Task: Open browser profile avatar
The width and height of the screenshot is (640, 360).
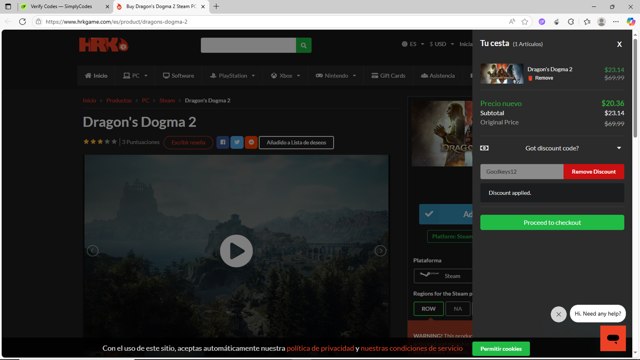Action: point(601,22)
